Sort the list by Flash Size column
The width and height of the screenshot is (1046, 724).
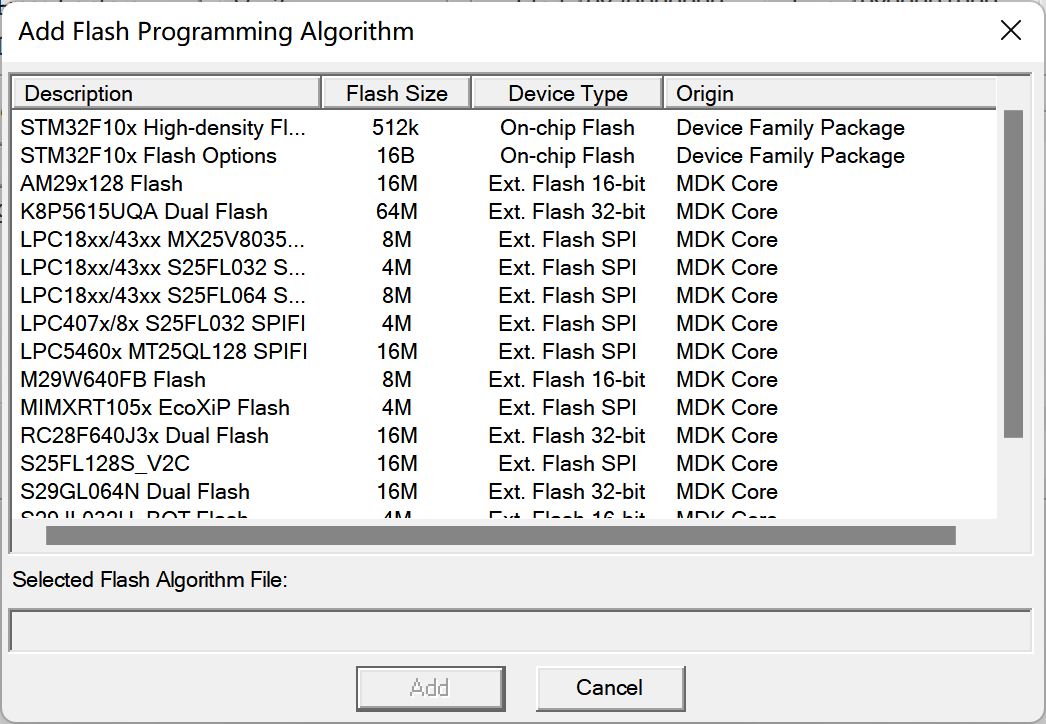pos(396,92)
